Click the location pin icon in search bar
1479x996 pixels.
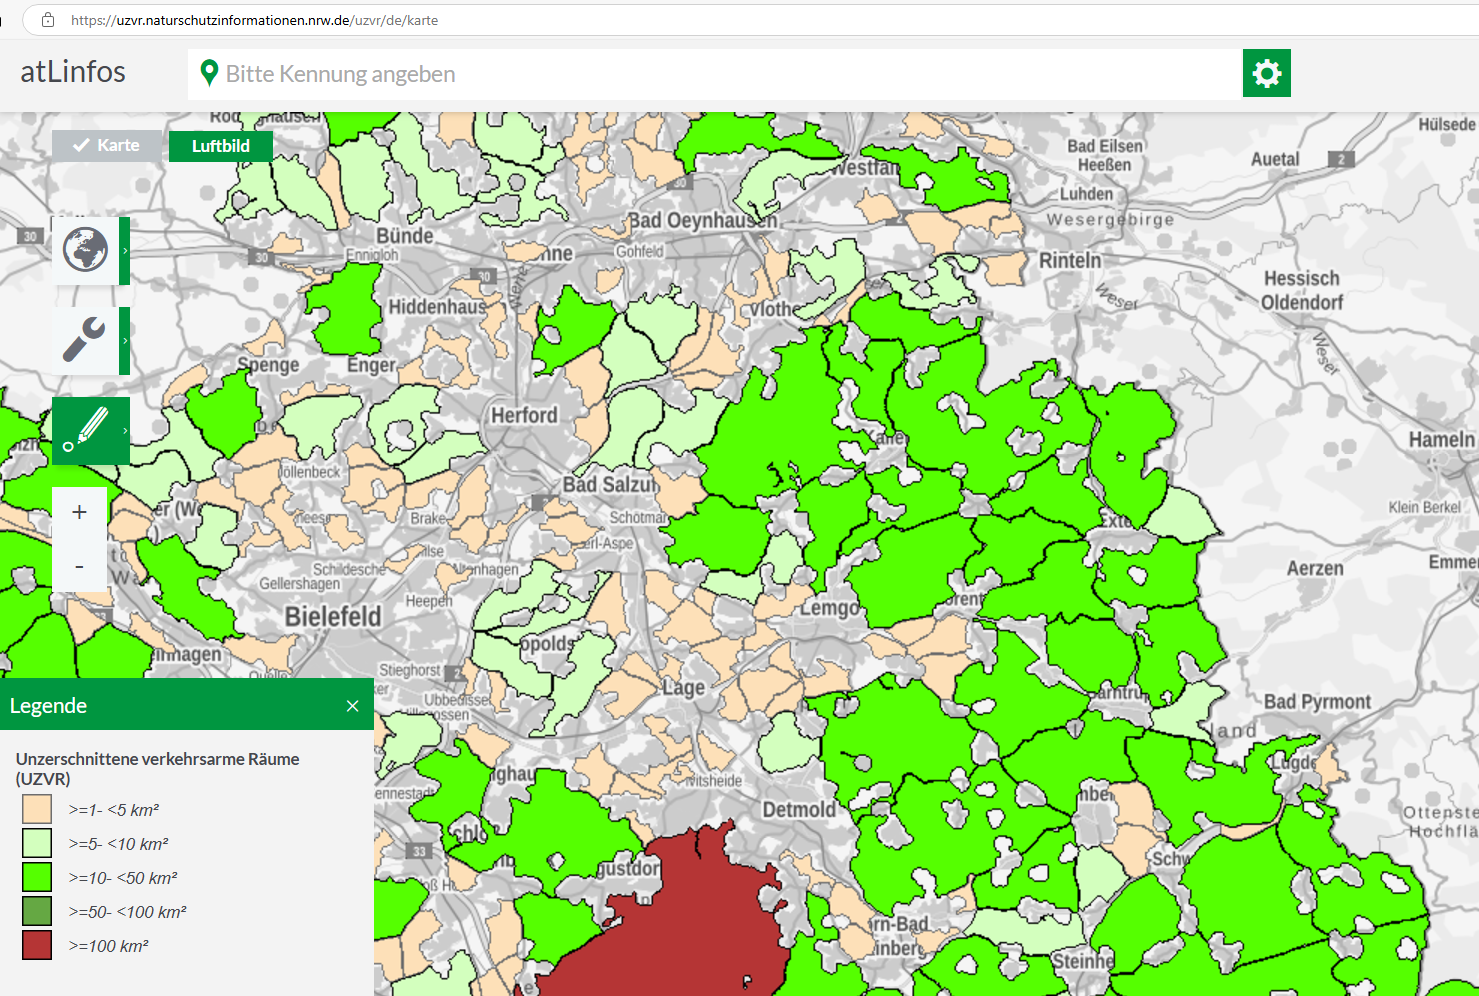pos(209,73)
